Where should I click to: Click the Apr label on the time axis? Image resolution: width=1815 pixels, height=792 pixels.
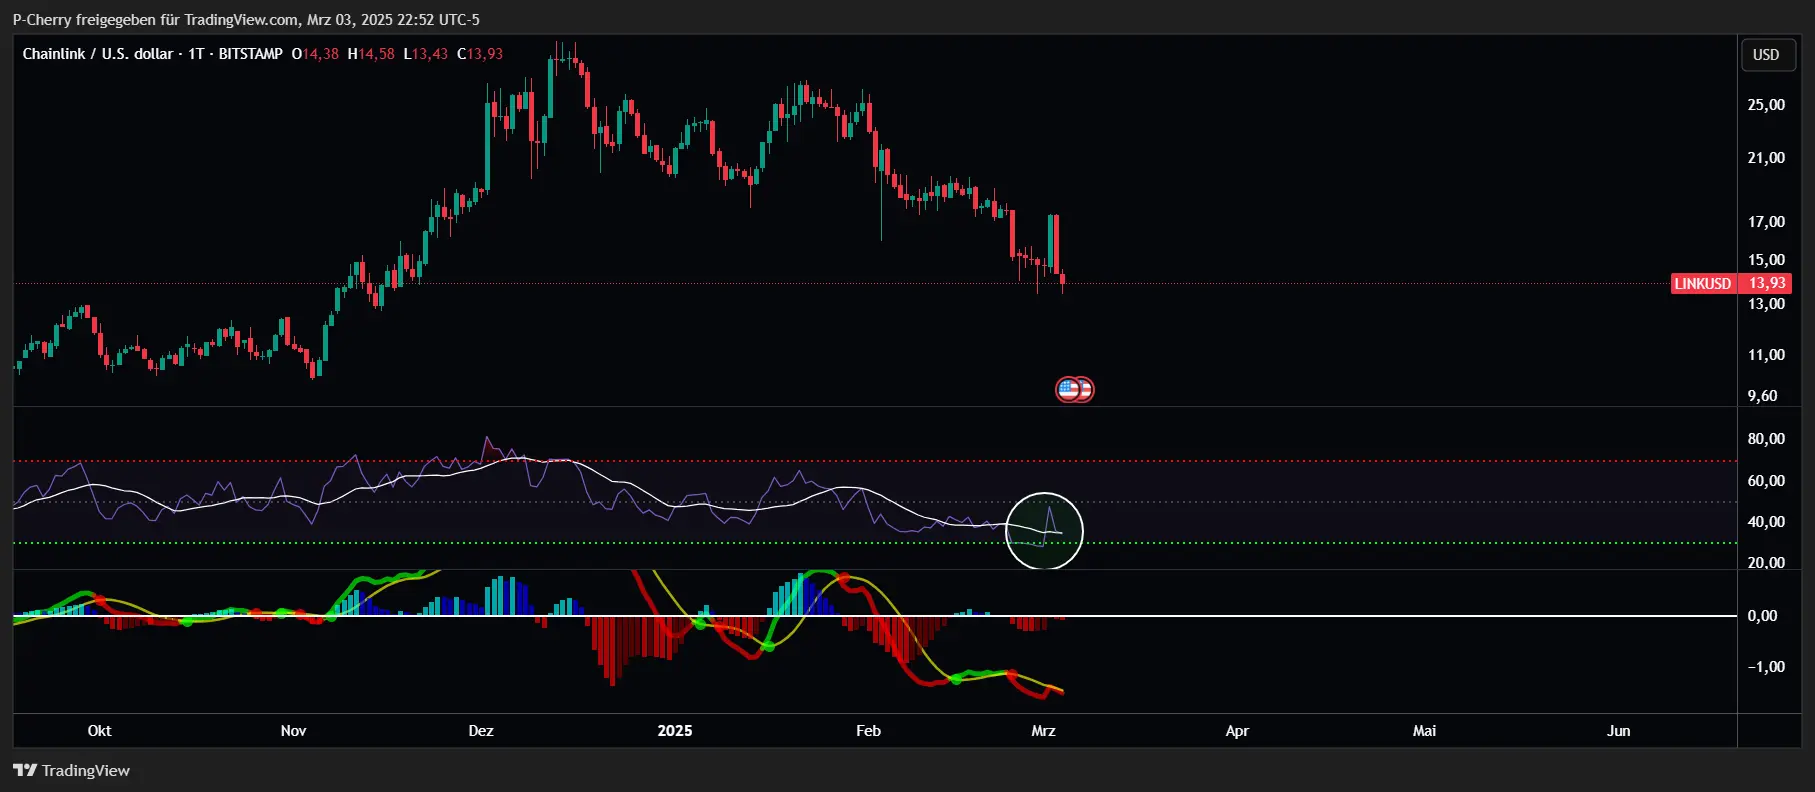tap(1237, 731)
